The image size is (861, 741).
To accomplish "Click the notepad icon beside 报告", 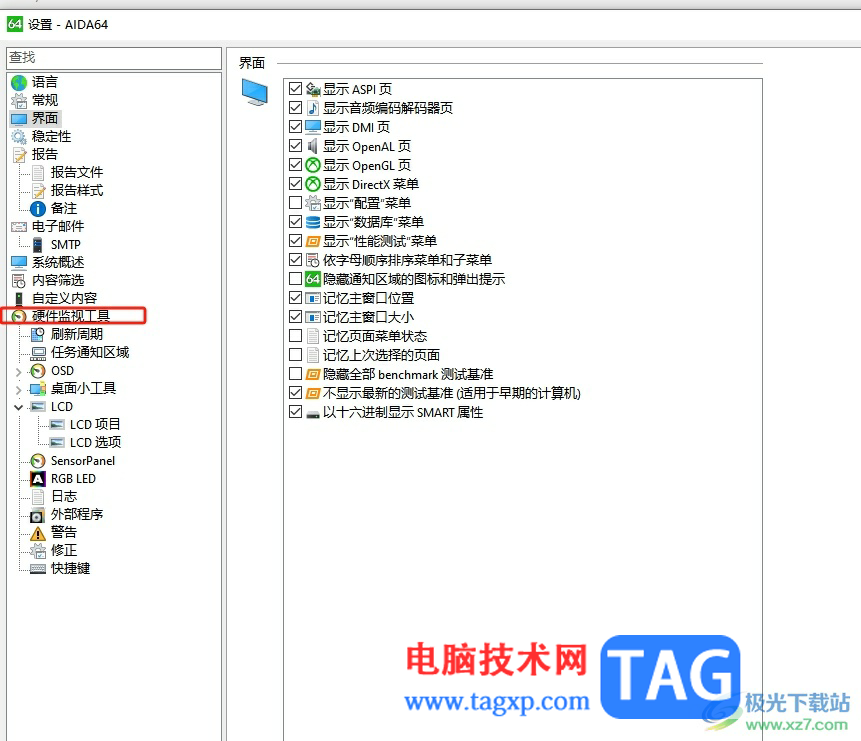I will 19,155.
